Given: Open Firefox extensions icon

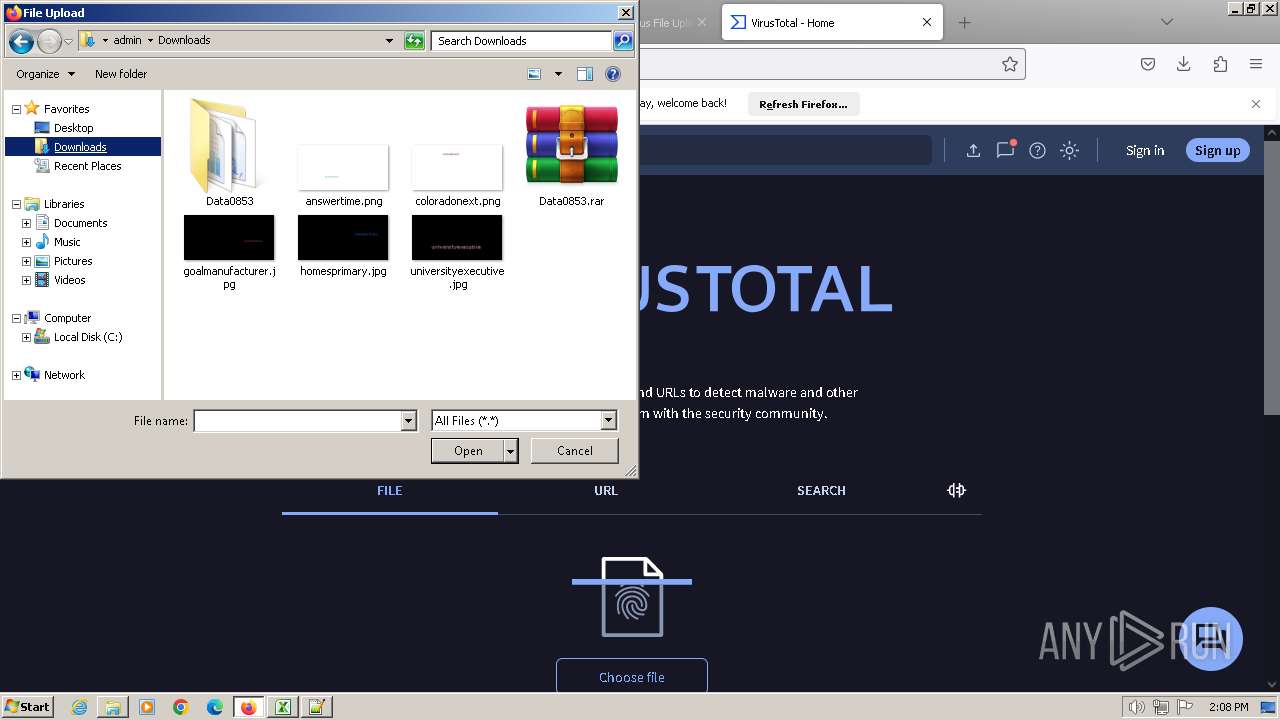Looking at the screenshot, I should pyautogui.click(x=1220, y=64).
